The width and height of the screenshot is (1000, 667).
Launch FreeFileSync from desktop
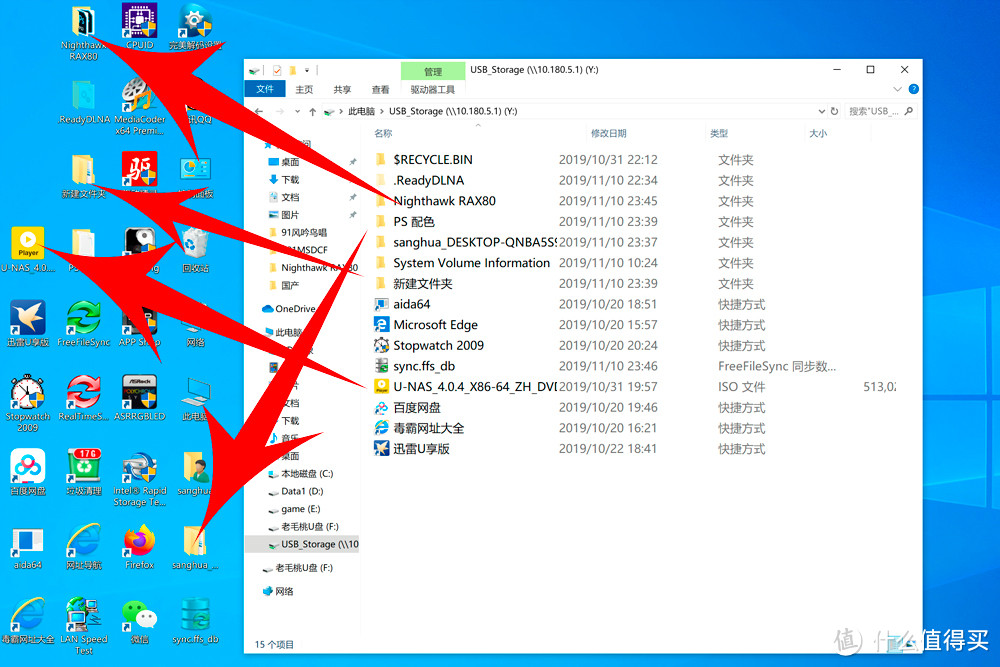[x=84, y=324]
